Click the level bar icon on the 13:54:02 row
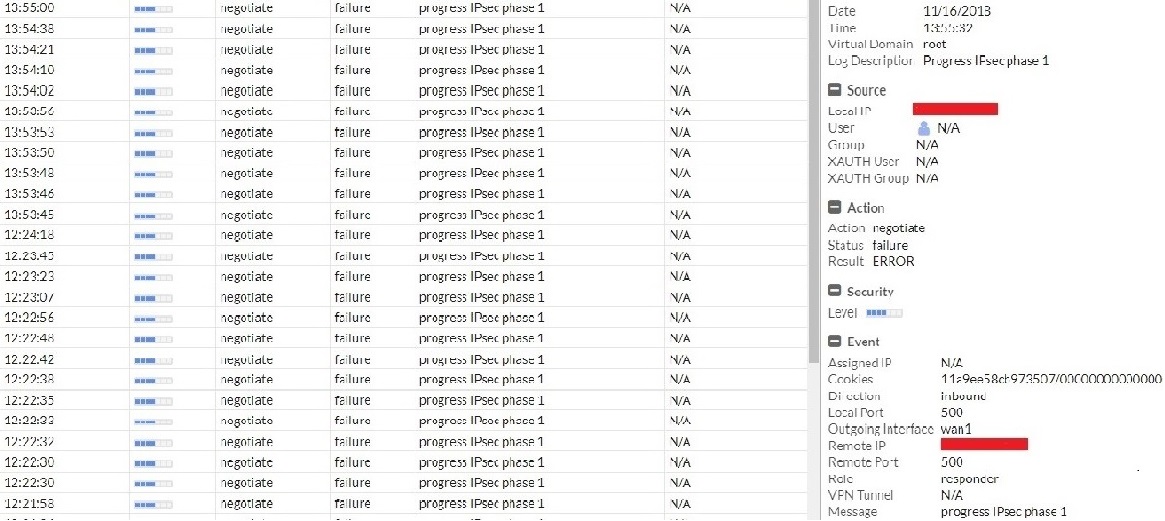The height and width of the screenshot is (521, 1165). pos(153,90)
